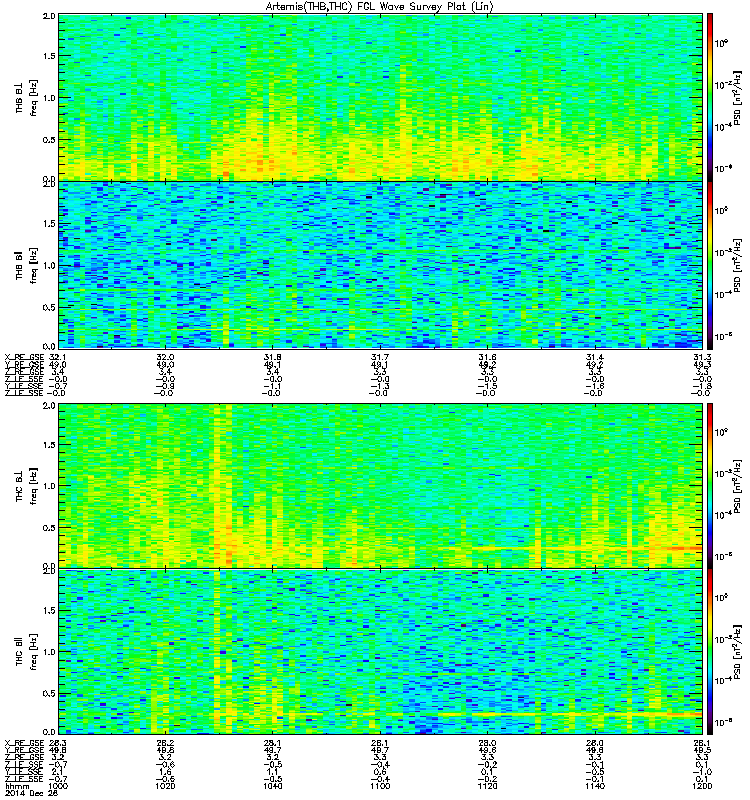
Task: Click the "1.0" frequency tick of the THB B-parallel panel
Action: [x=49, y=266]
